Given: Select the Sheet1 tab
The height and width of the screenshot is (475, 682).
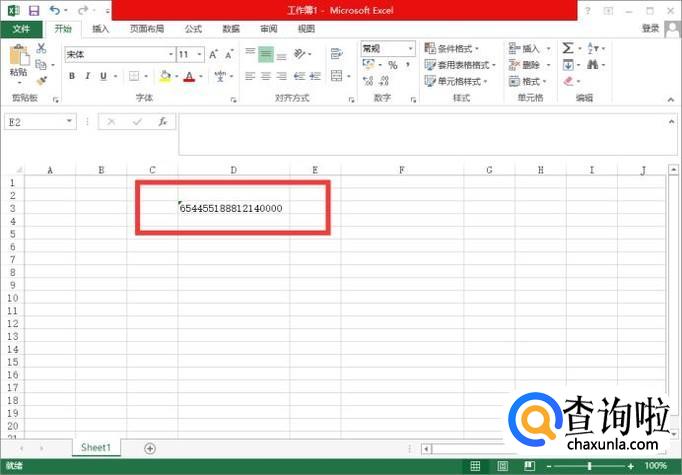Looking at the screenshot, I should 96,448.
